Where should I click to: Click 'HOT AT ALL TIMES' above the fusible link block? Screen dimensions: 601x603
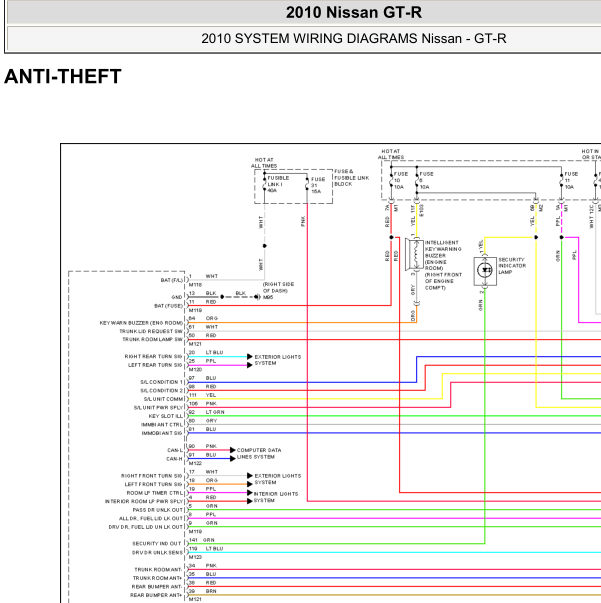264,163
